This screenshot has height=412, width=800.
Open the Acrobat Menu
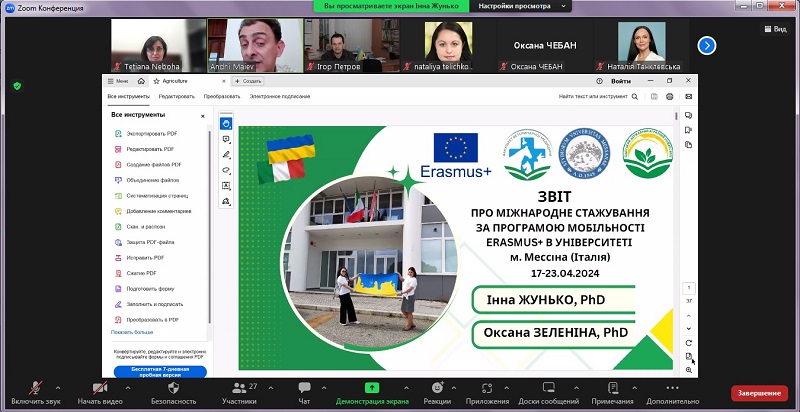click(118, 80)
